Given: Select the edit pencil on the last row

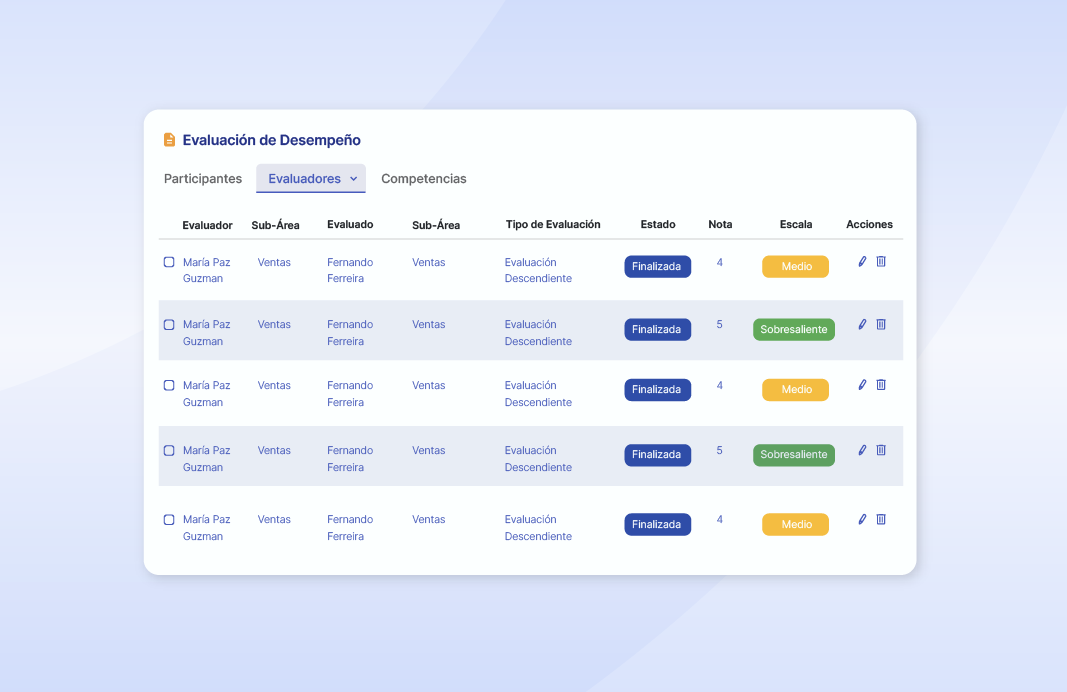Looking at the screenshot, I should (x=862, y=519).
